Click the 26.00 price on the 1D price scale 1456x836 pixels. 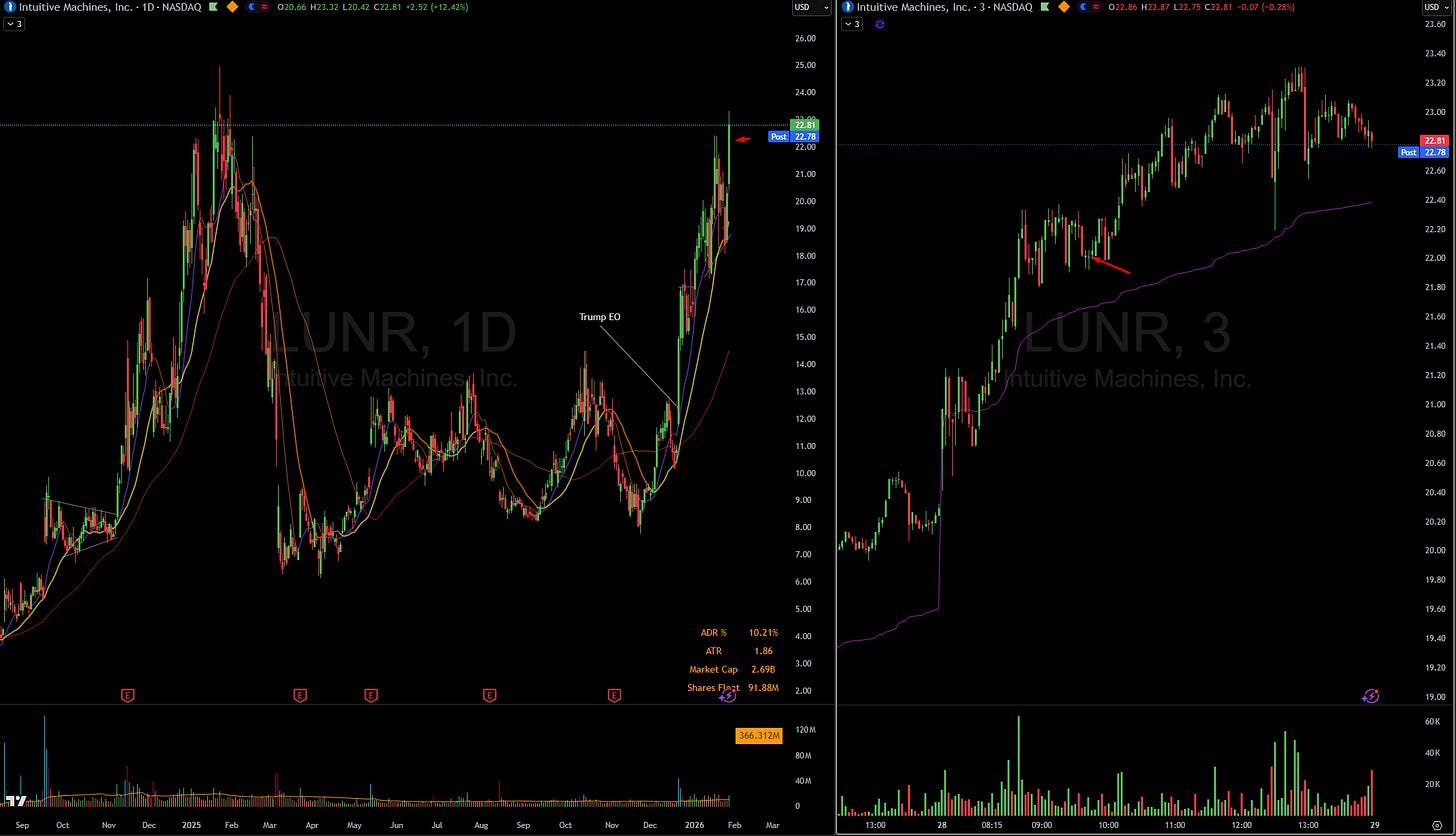click(x=805, y=38)
